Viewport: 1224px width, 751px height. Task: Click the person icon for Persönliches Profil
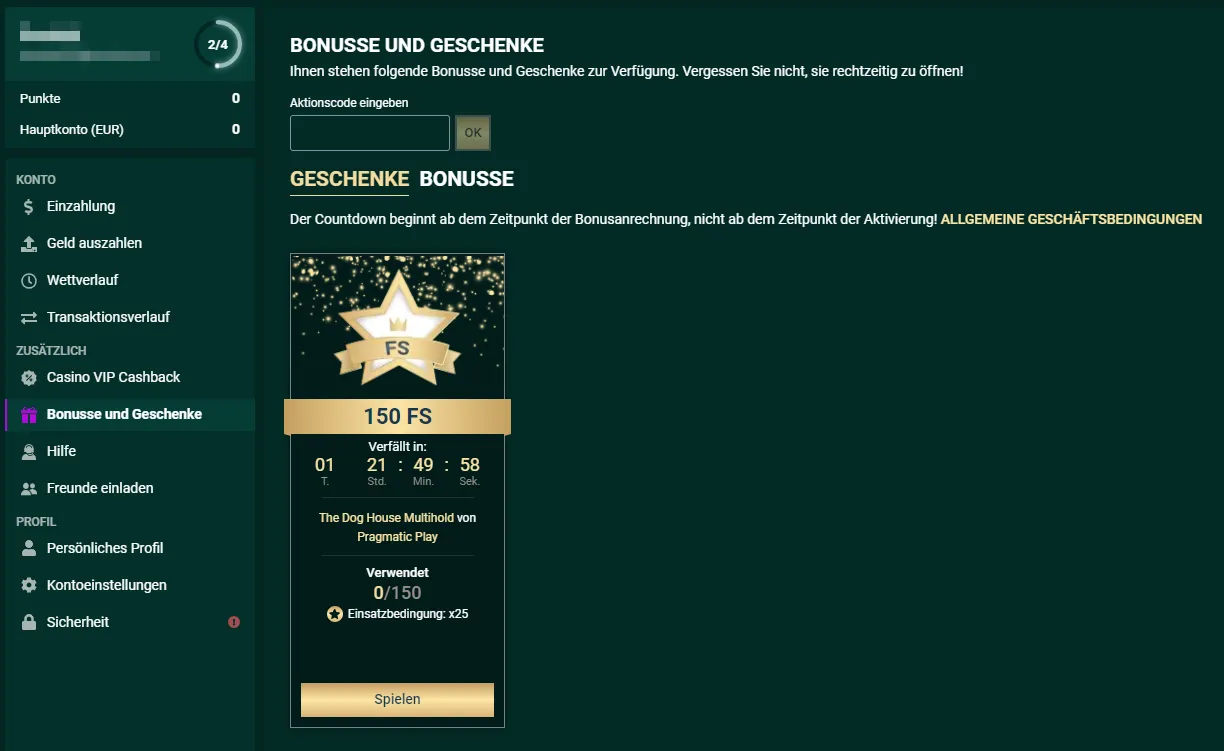point(29,548)
